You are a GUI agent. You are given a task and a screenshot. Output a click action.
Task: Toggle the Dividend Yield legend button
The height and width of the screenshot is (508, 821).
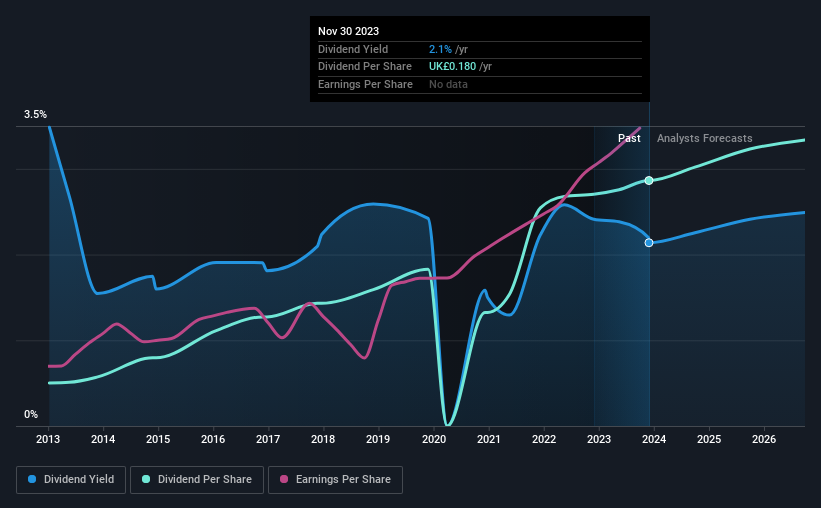pyautogui.click(x=71, y=480)
